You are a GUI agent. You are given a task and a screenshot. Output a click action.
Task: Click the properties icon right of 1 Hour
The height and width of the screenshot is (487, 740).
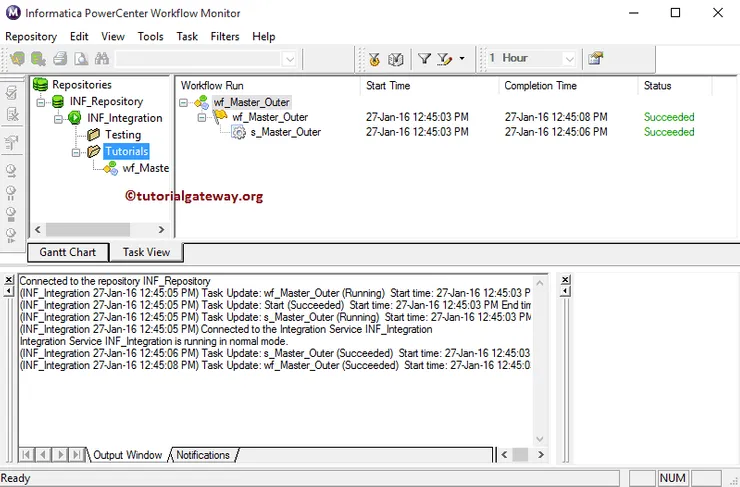coord(596,59)
